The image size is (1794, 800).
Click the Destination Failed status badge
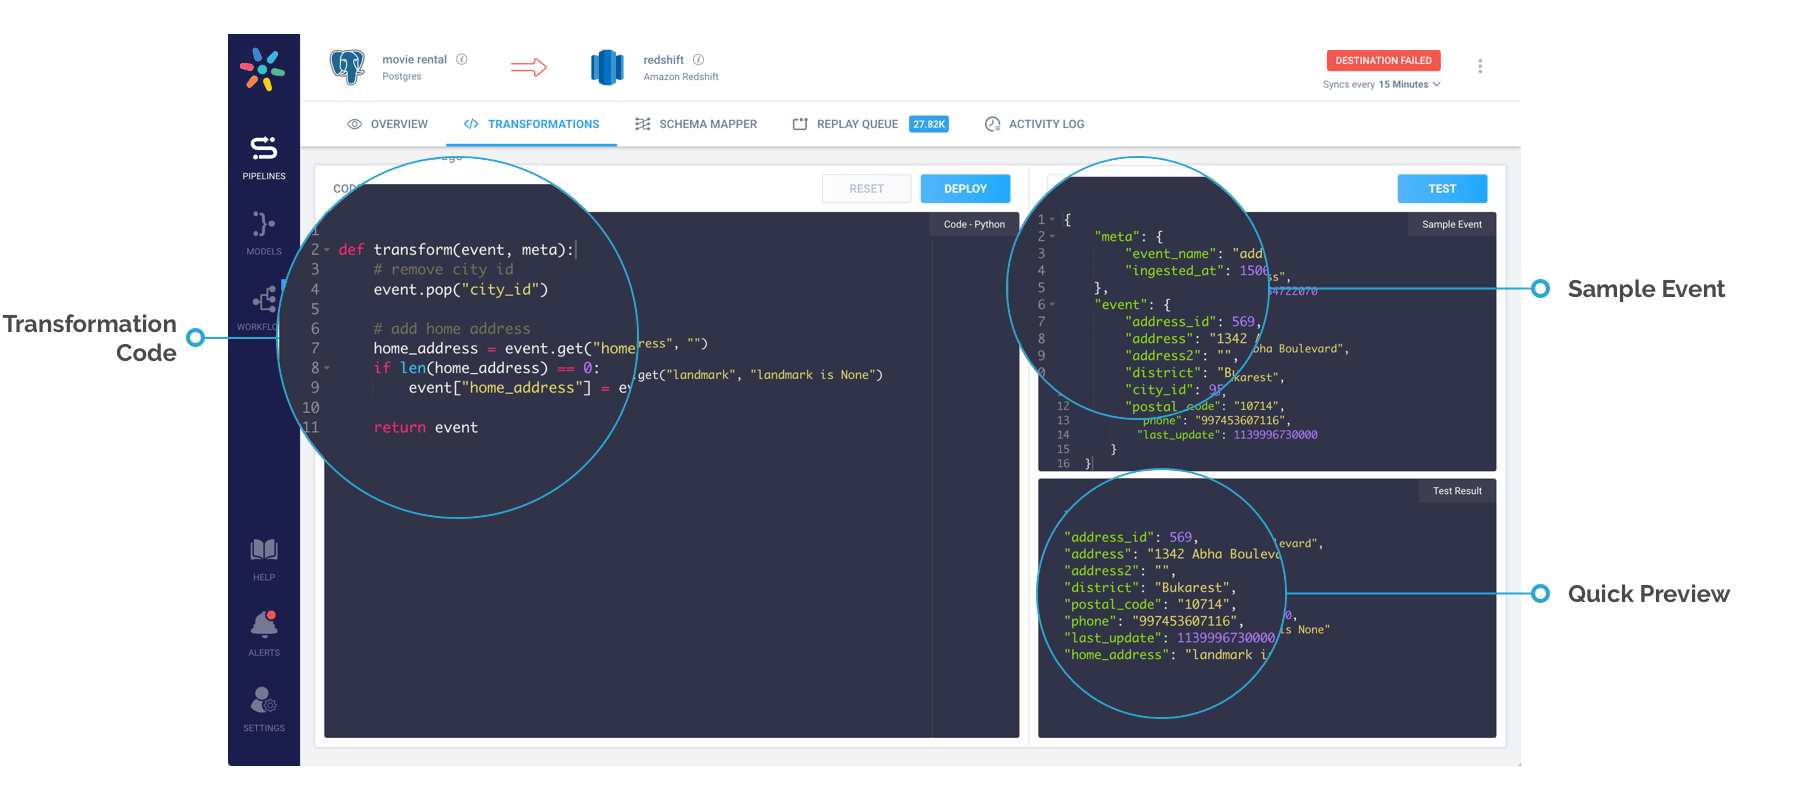[1384, 60]
